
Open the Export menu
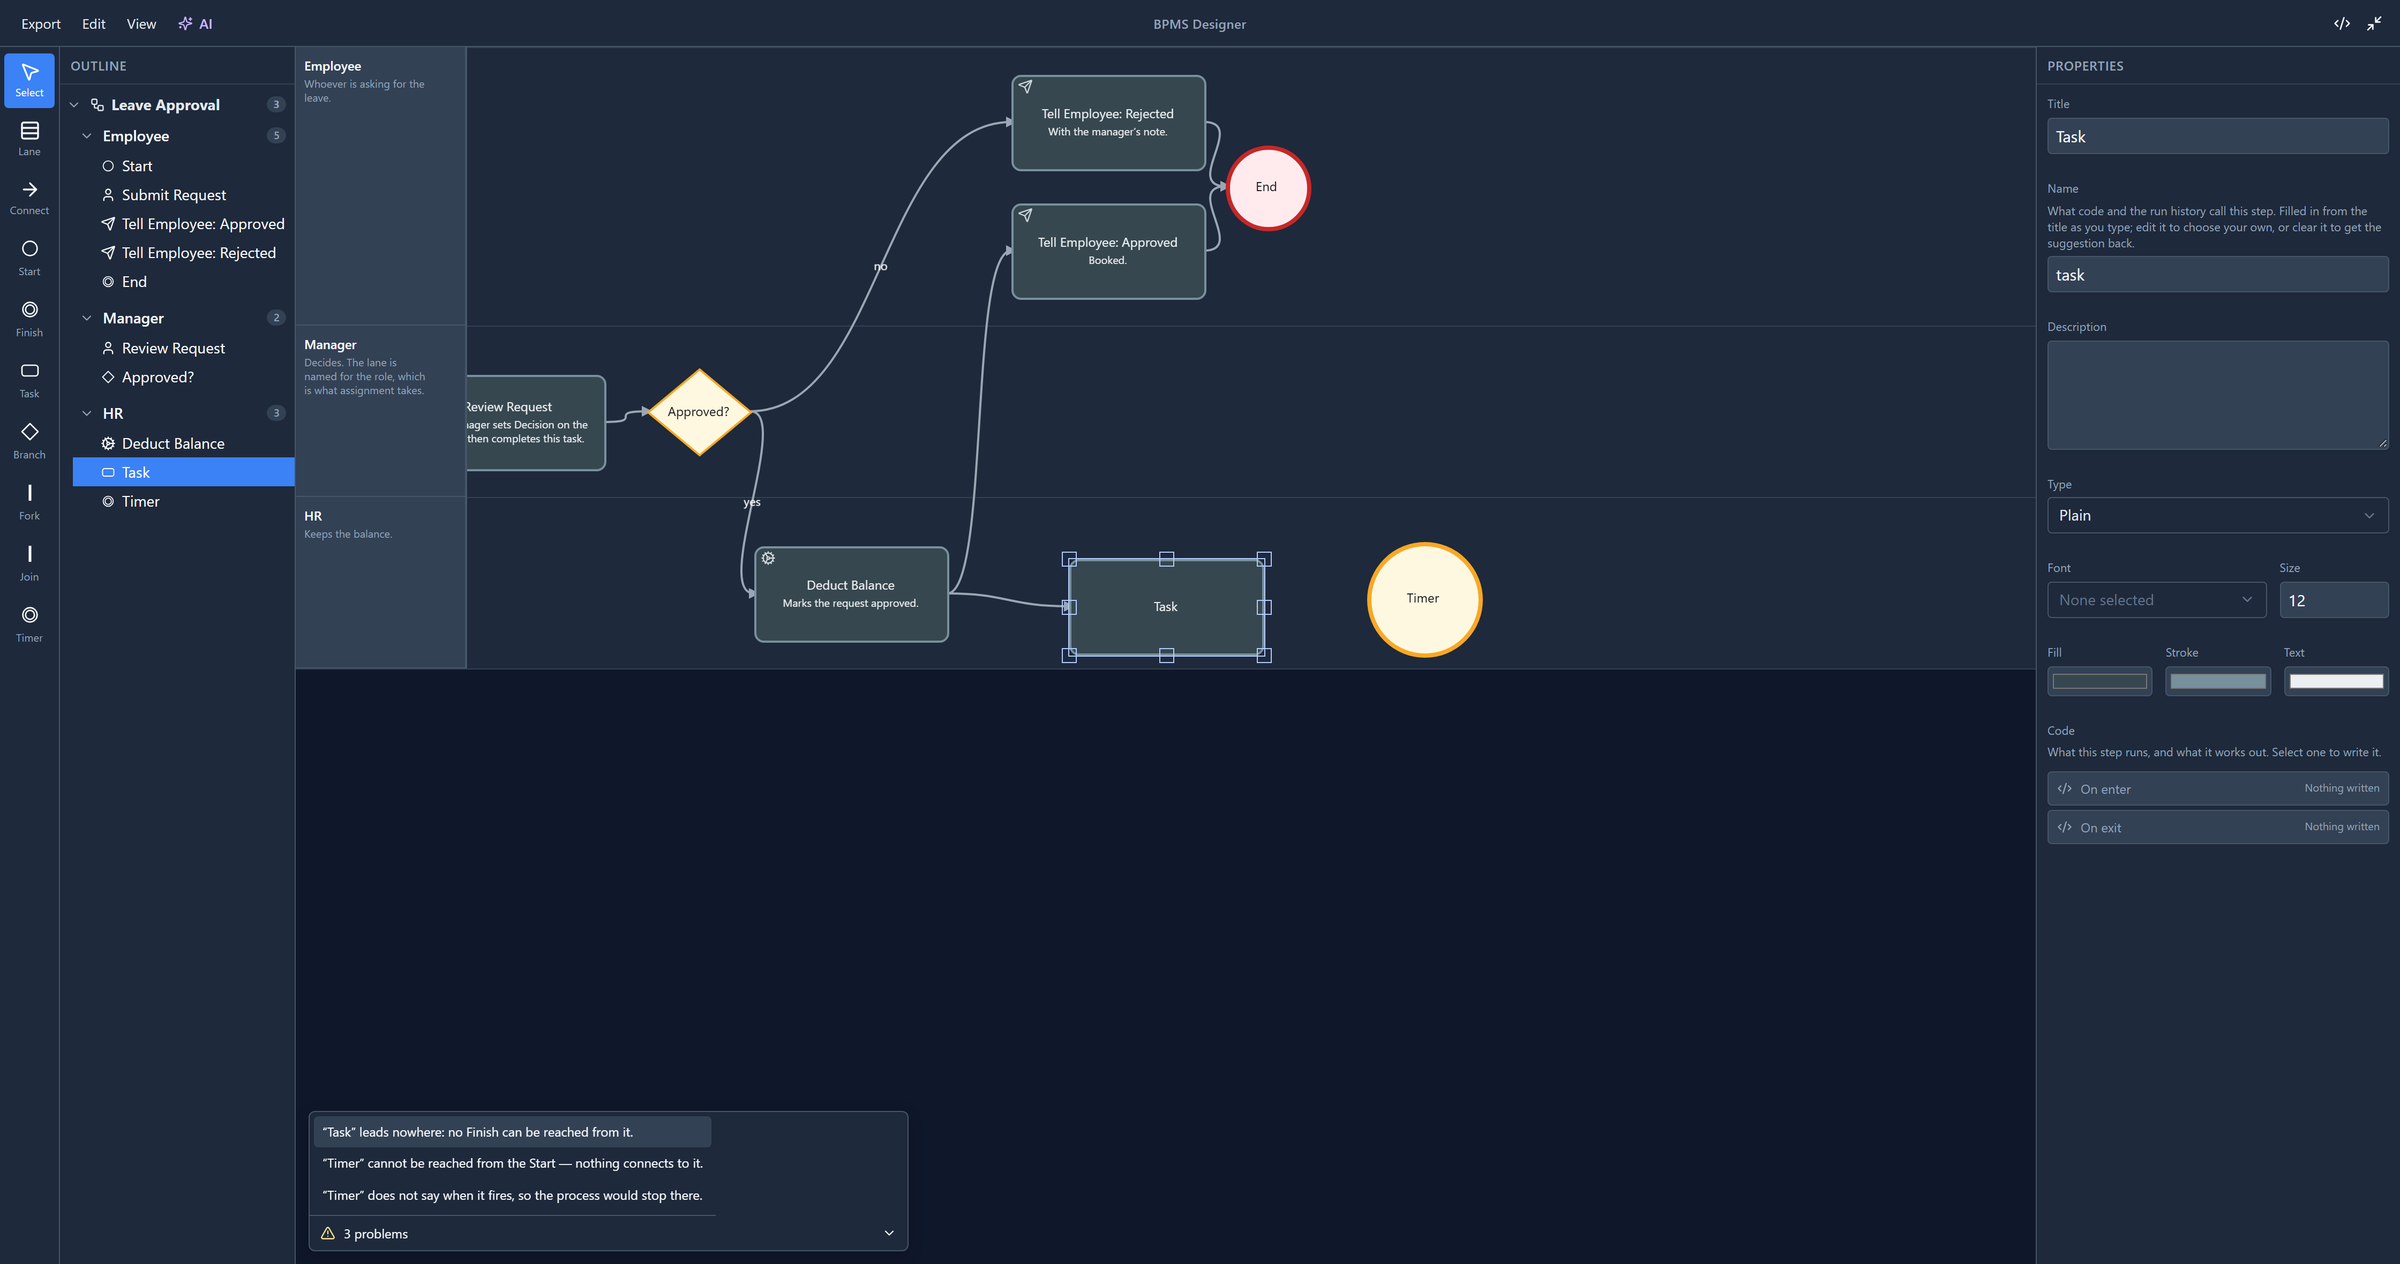41,24
